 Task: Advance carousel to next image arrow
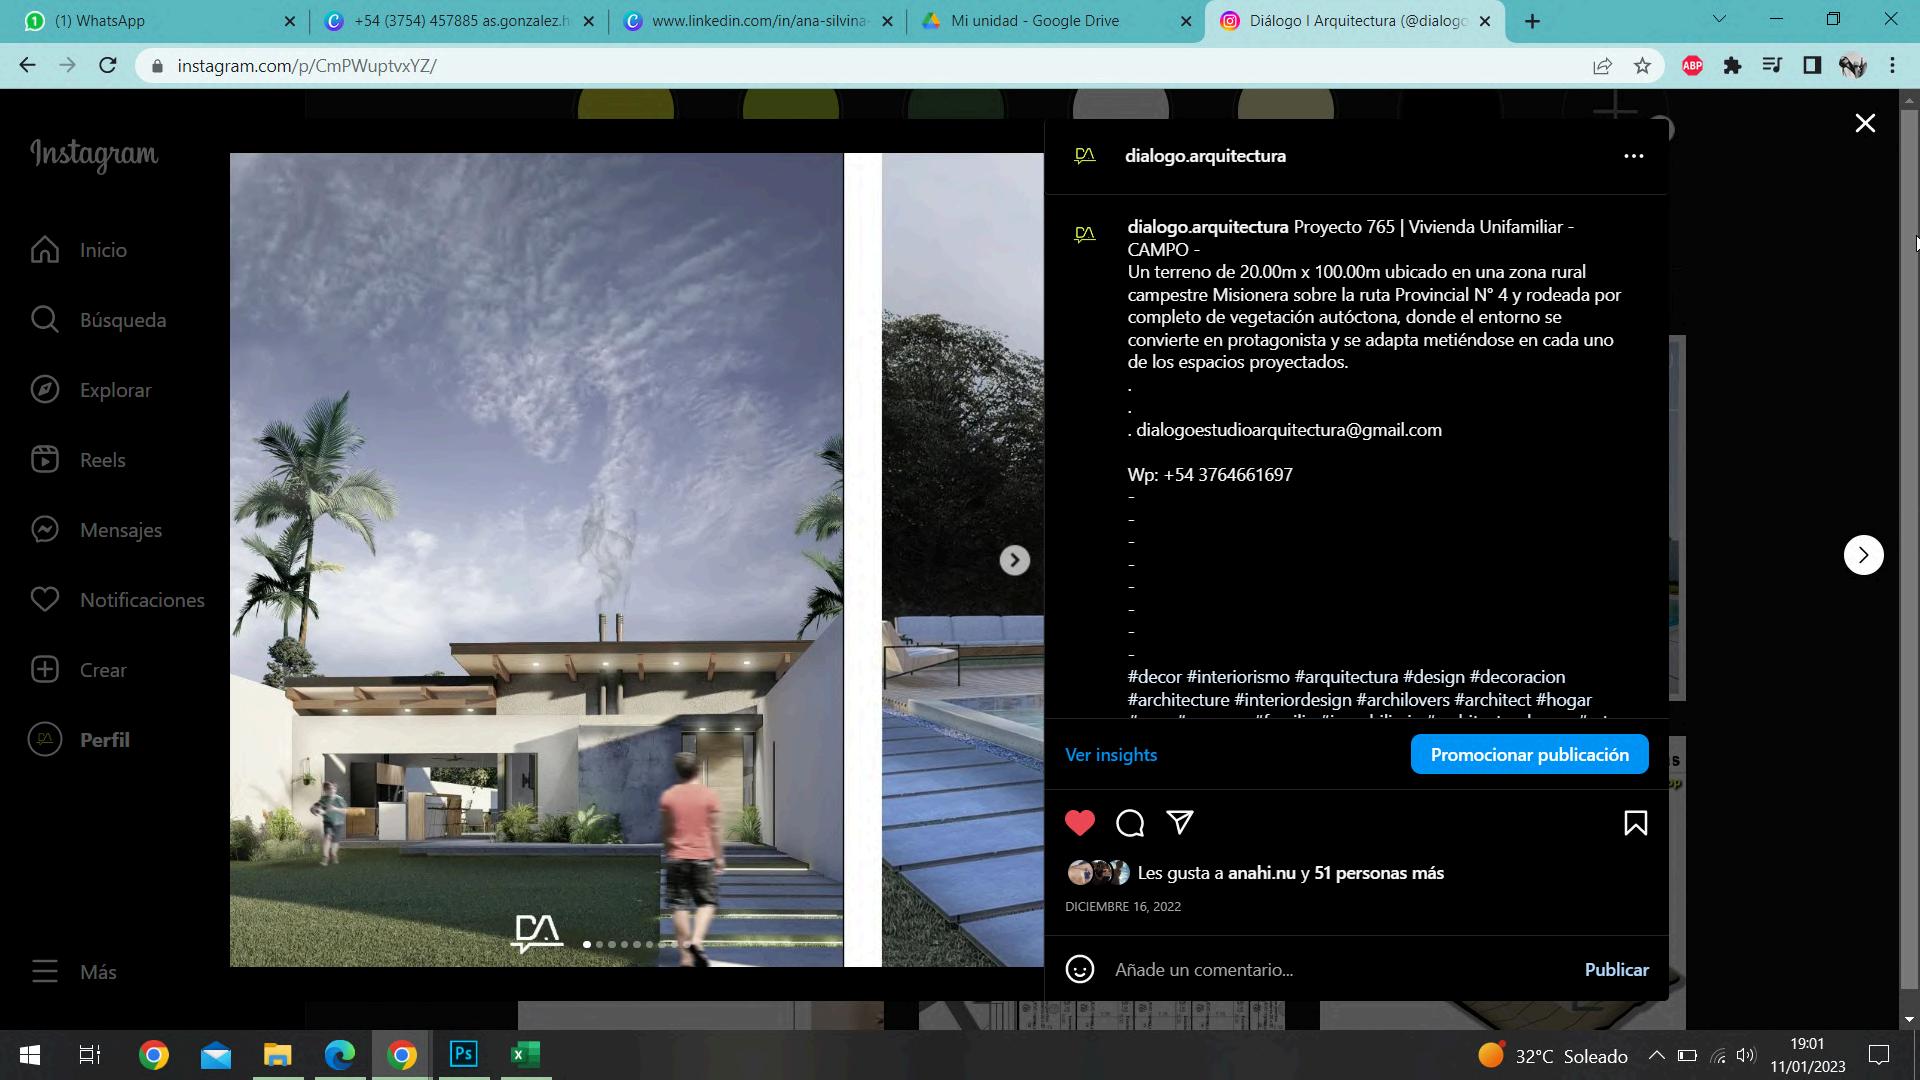click(x=1014, y=560)
